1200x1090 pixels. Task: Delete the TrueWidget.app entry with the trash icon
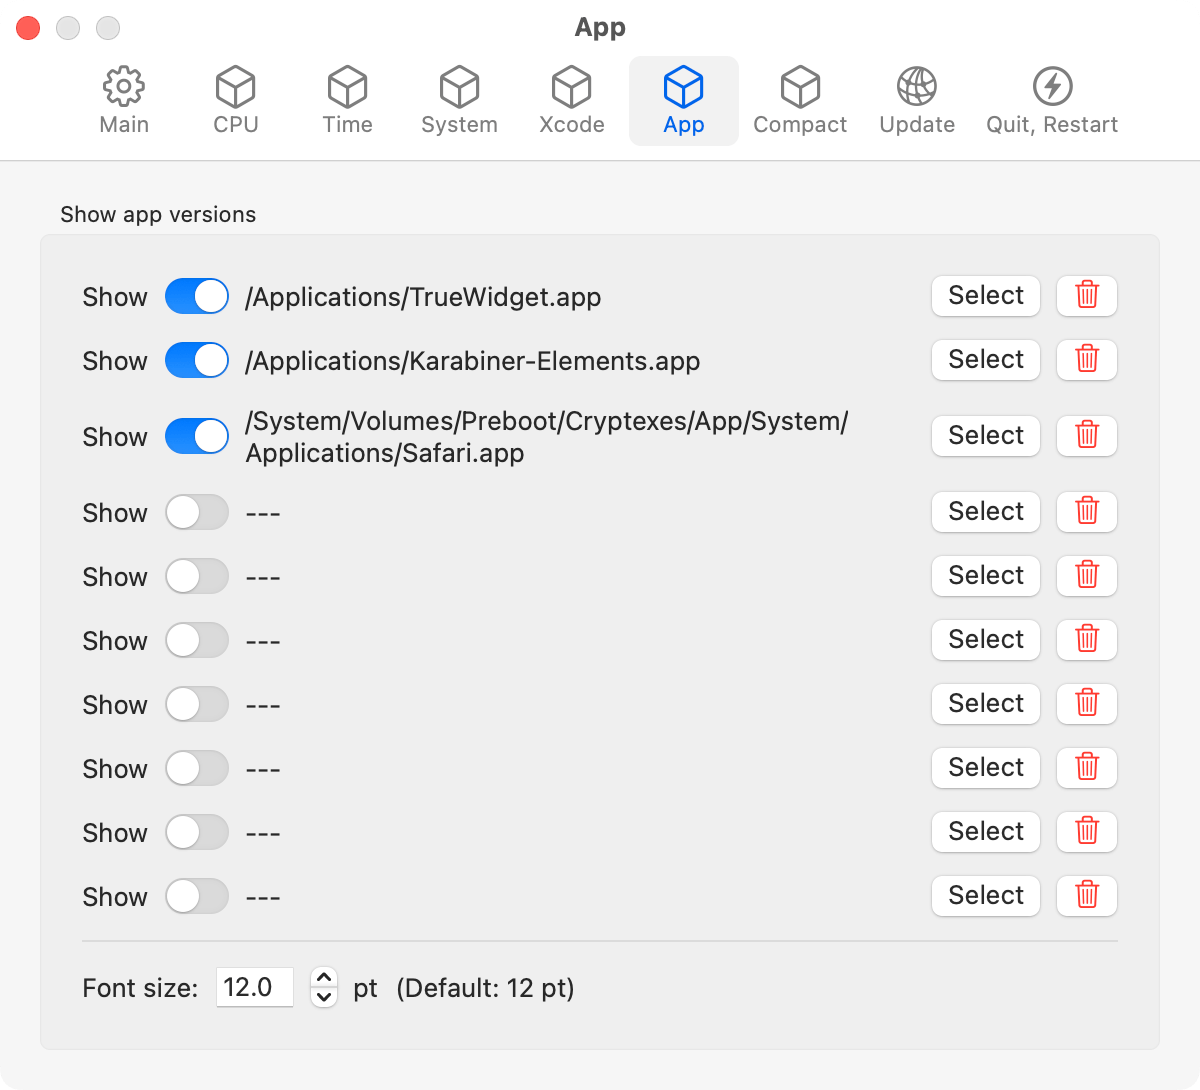click(x=1086, y=296)
